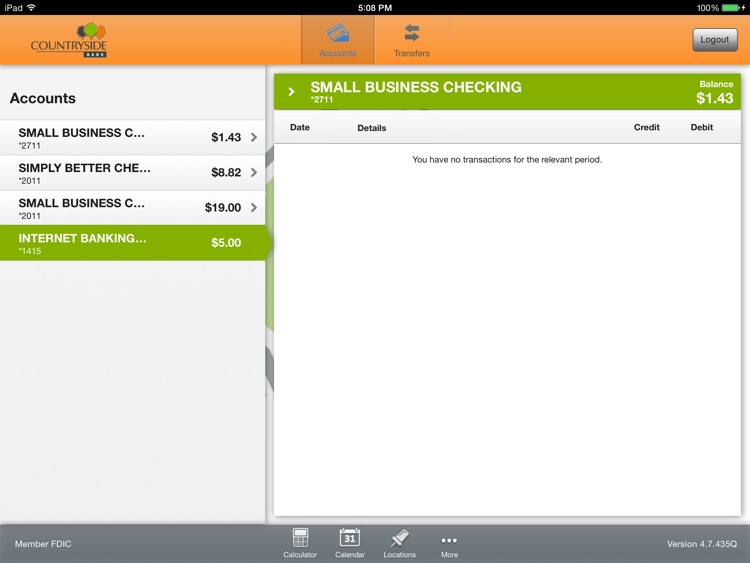Click the Details column header
This screenshot has width=750, height=563.
click(x=372, y=128)
